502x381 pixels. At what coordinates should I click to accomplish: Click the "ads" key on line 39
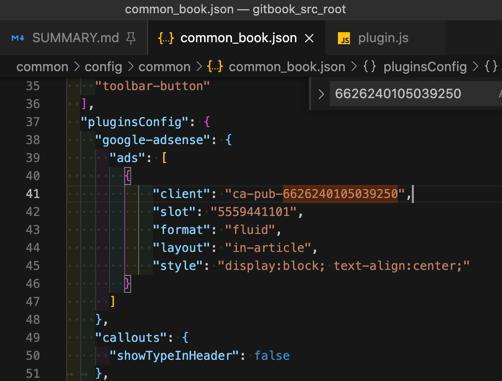point(127,158)
